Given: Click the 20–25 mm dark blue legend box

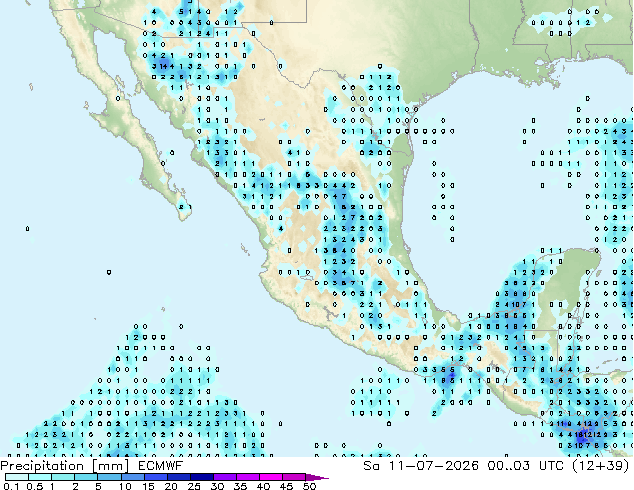Looking at the screenshot, I should tap(178, 477).
